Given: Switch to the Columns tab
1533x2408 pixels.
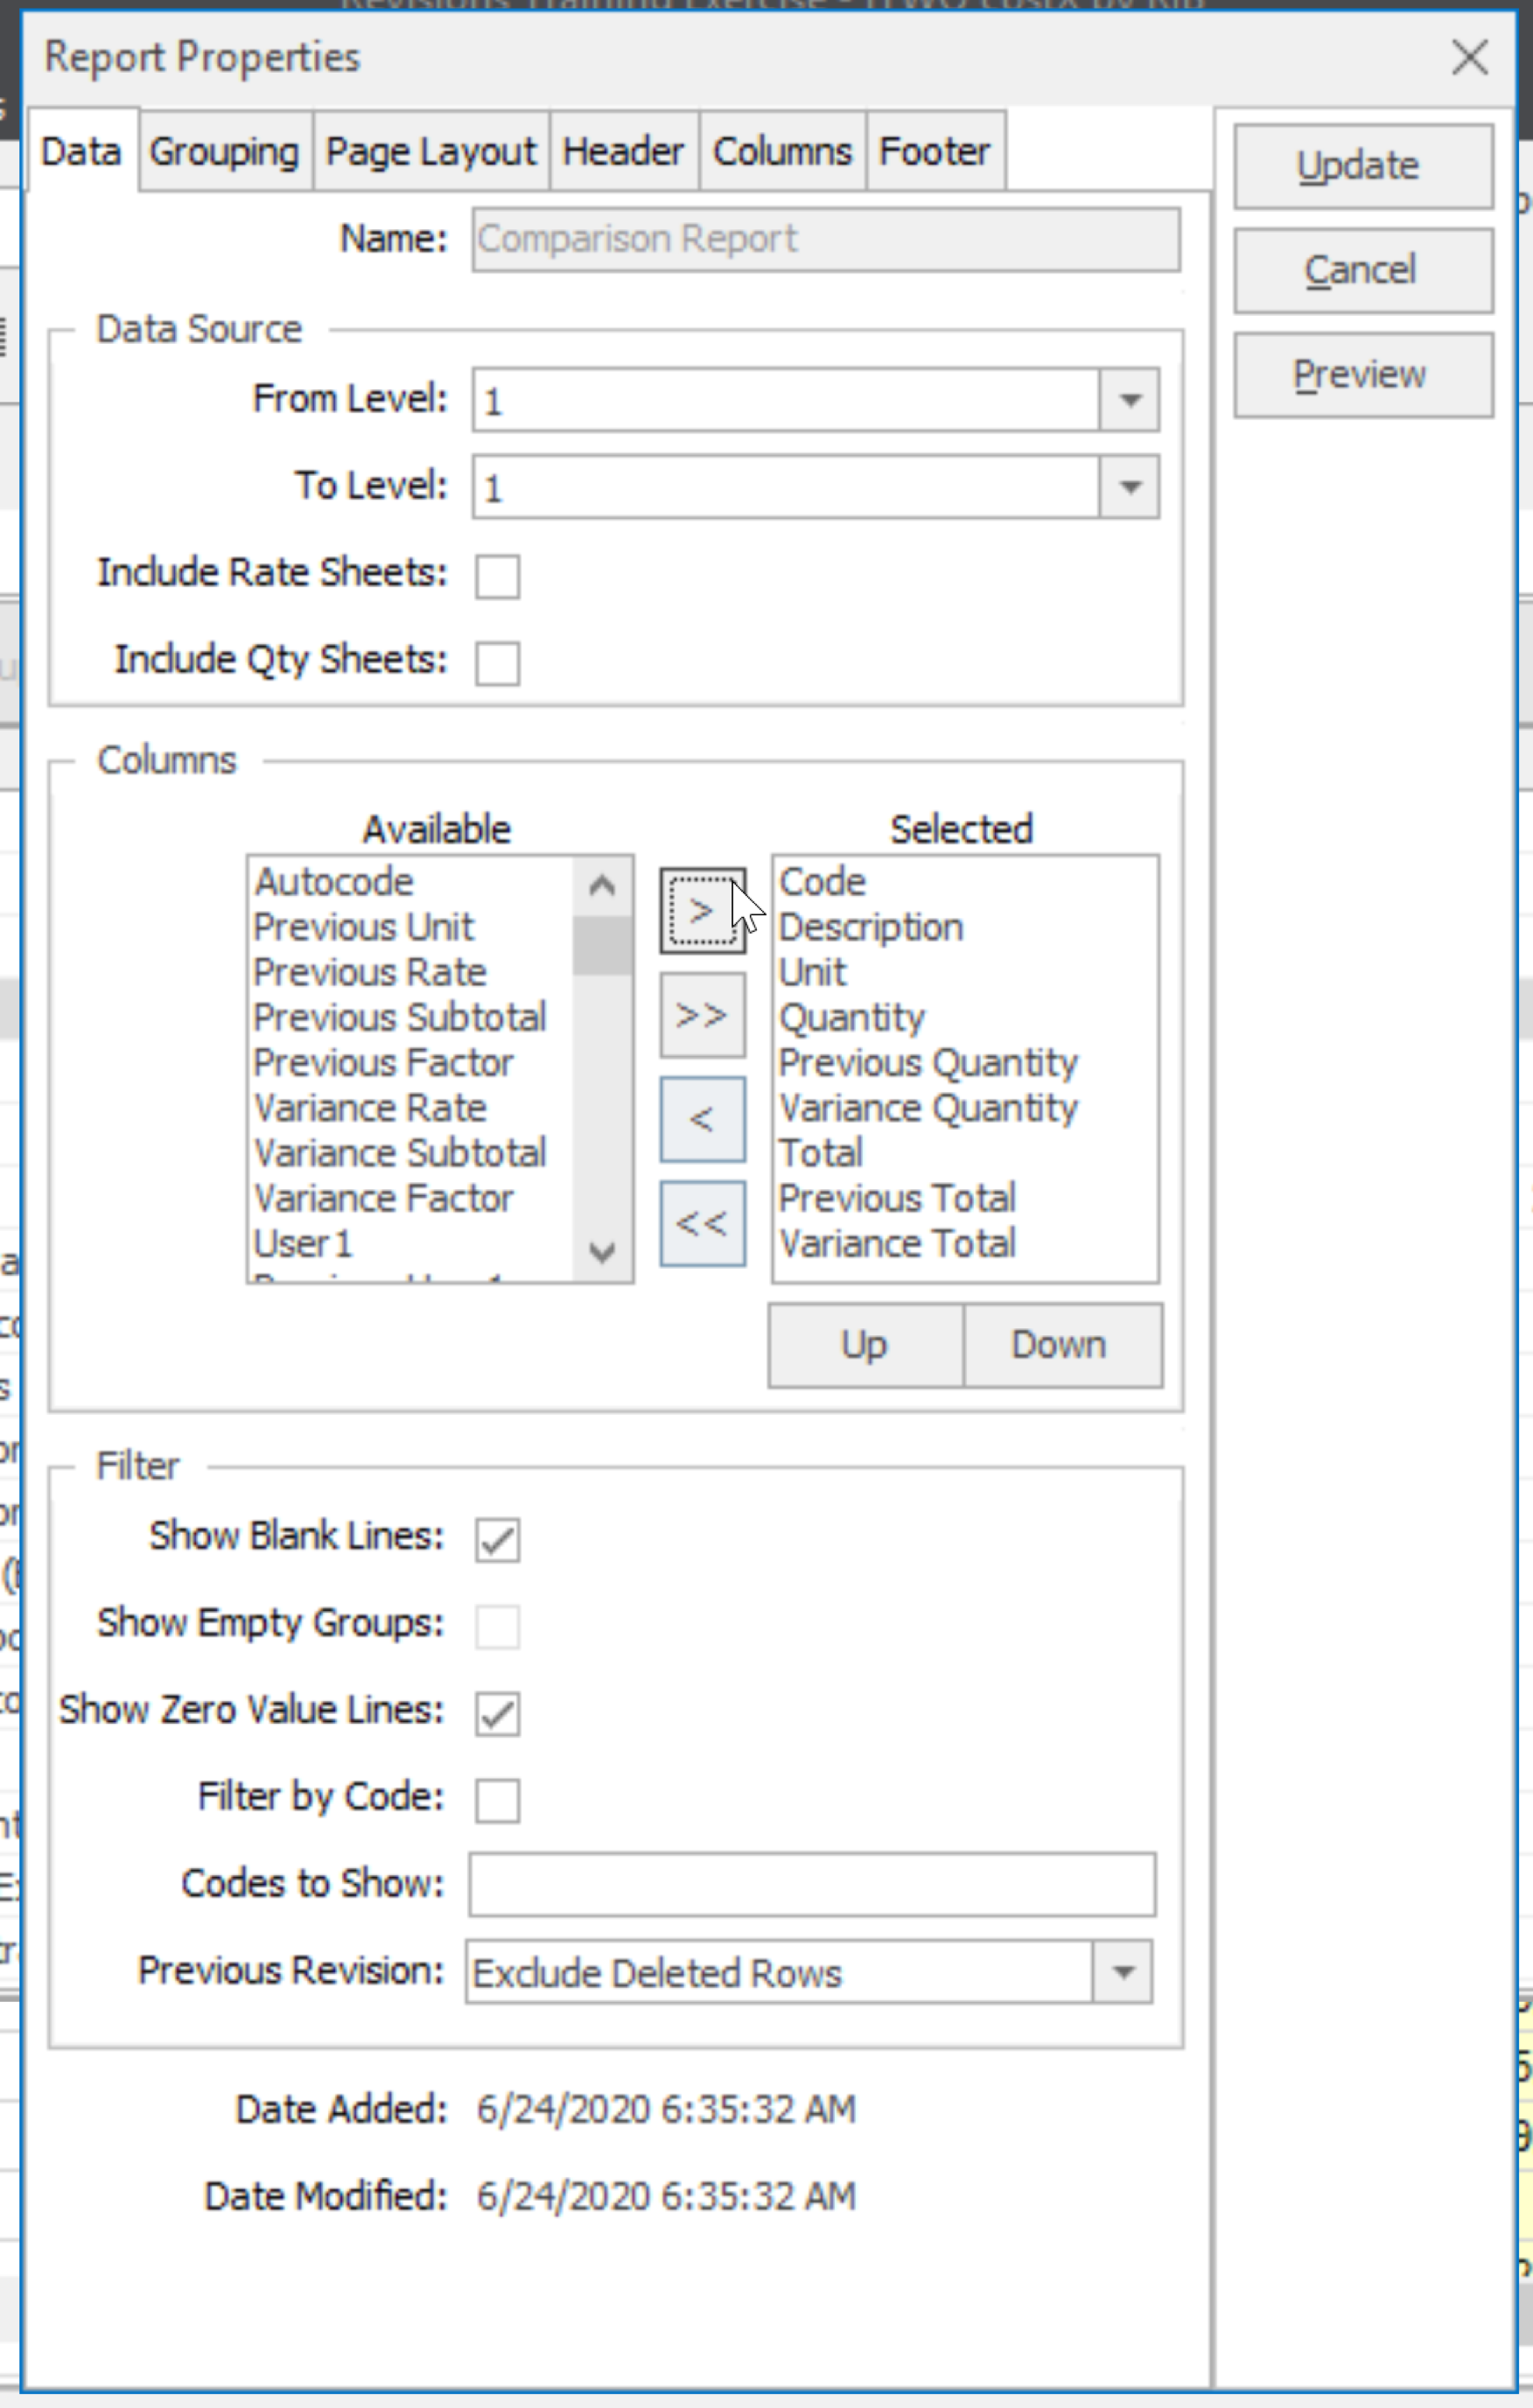Looking at the screenshot, I should [782, 151].
